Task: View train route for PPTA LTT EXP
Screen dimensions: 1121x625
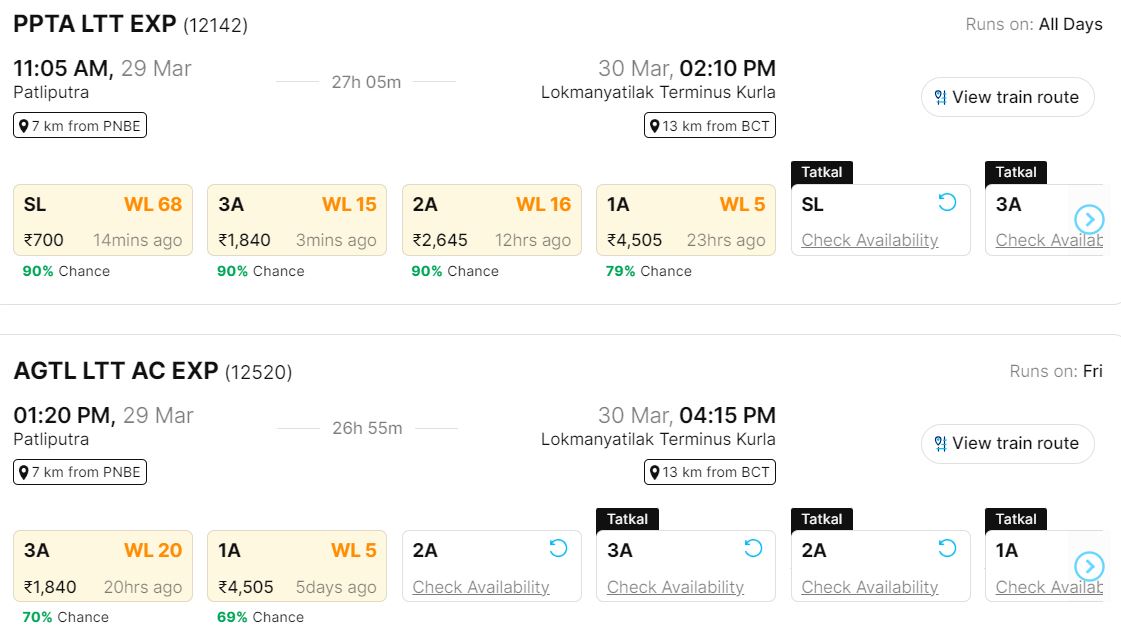Action: [x=1007, y=97]
